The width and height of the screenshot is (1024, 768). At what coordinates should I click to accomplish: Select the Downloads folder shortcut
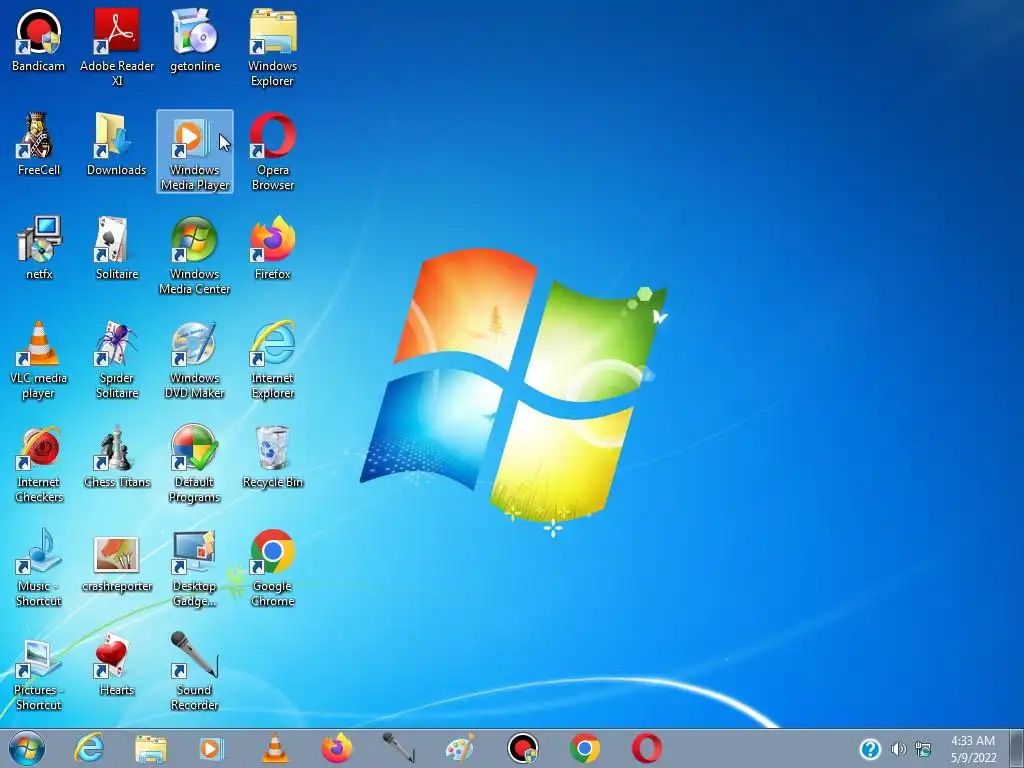tap(117, 144)
